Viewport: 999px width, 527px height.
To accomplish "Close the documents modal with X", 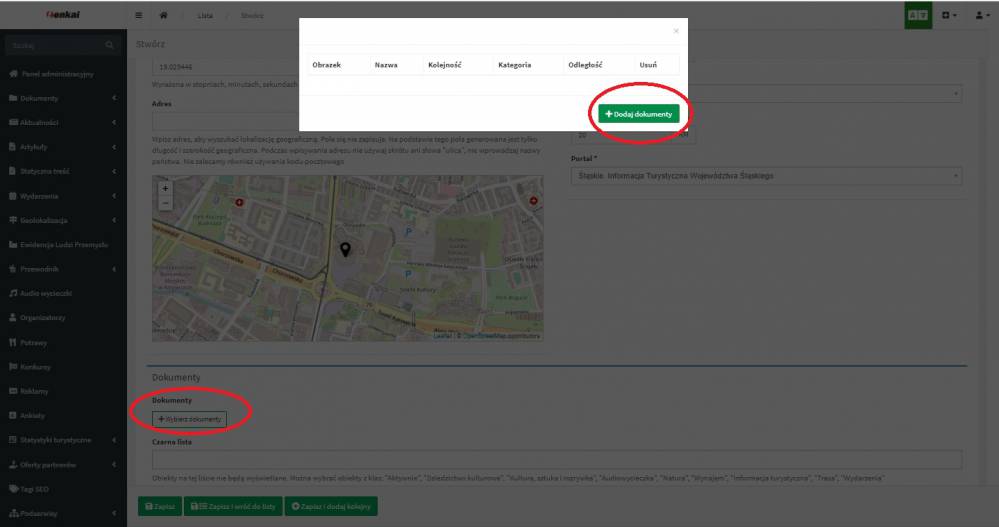I will pos(675,31).
